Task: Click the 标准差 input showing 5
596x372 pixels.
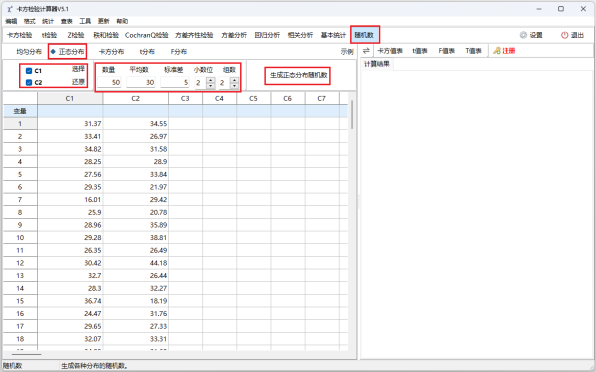Action: (x=174, y=82)
